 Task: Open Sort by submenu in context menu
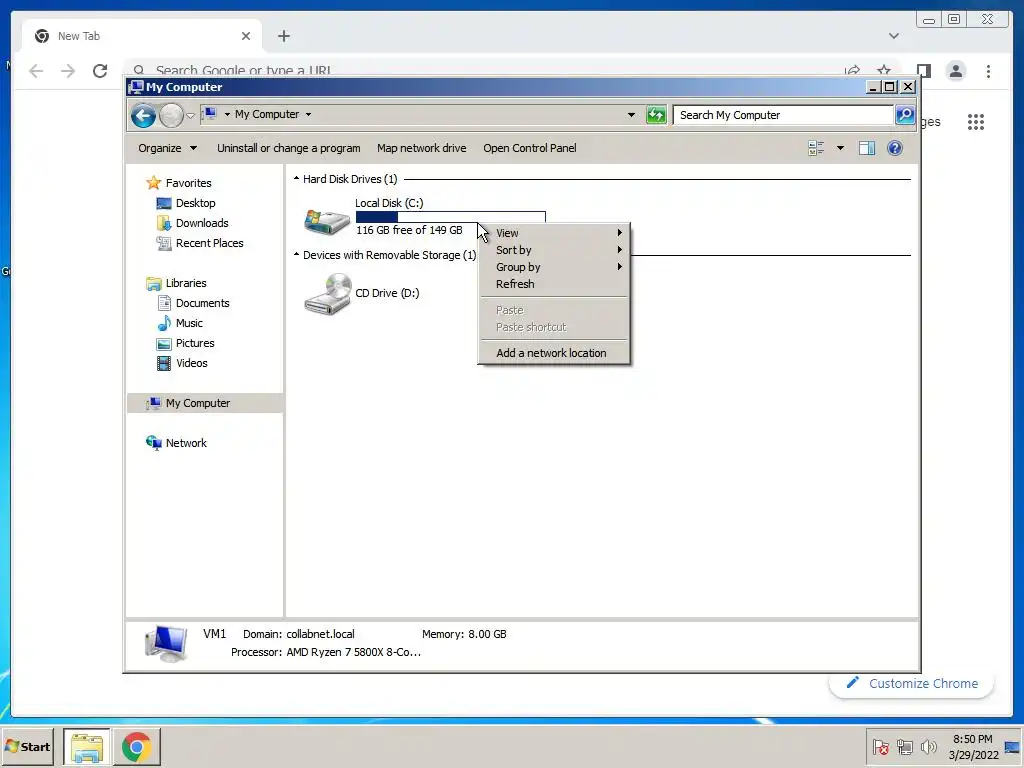[x=554, y=250]
